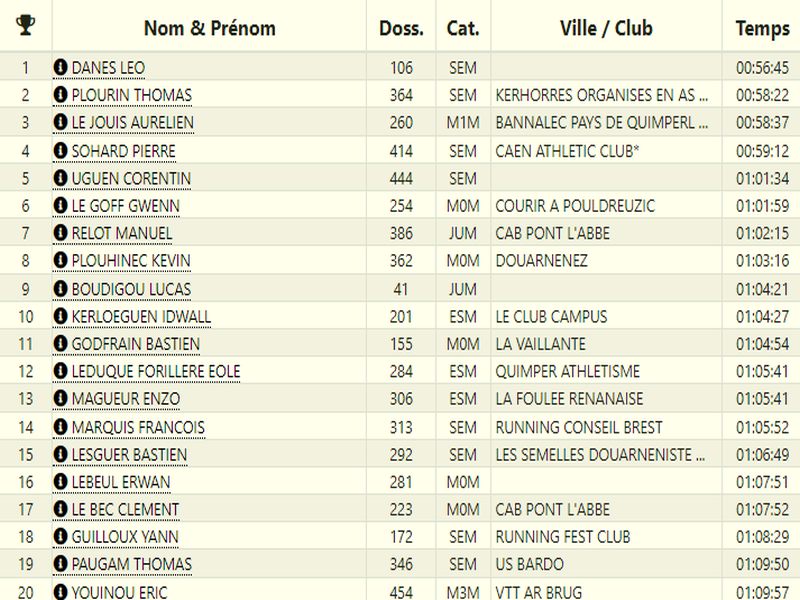The height and width of the screenshot is (600, 800).
Task: Sort by Nom & Prénom column header
Action: click(209, 27)
